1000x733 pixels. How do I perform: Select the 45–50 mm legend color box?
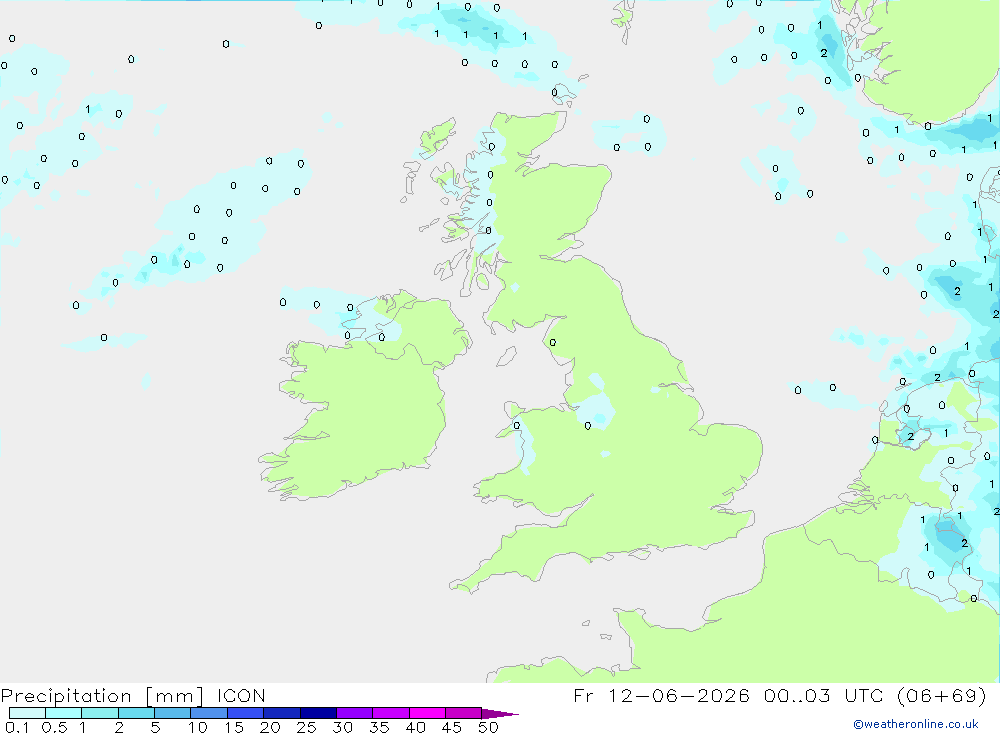tap(464, 713)
